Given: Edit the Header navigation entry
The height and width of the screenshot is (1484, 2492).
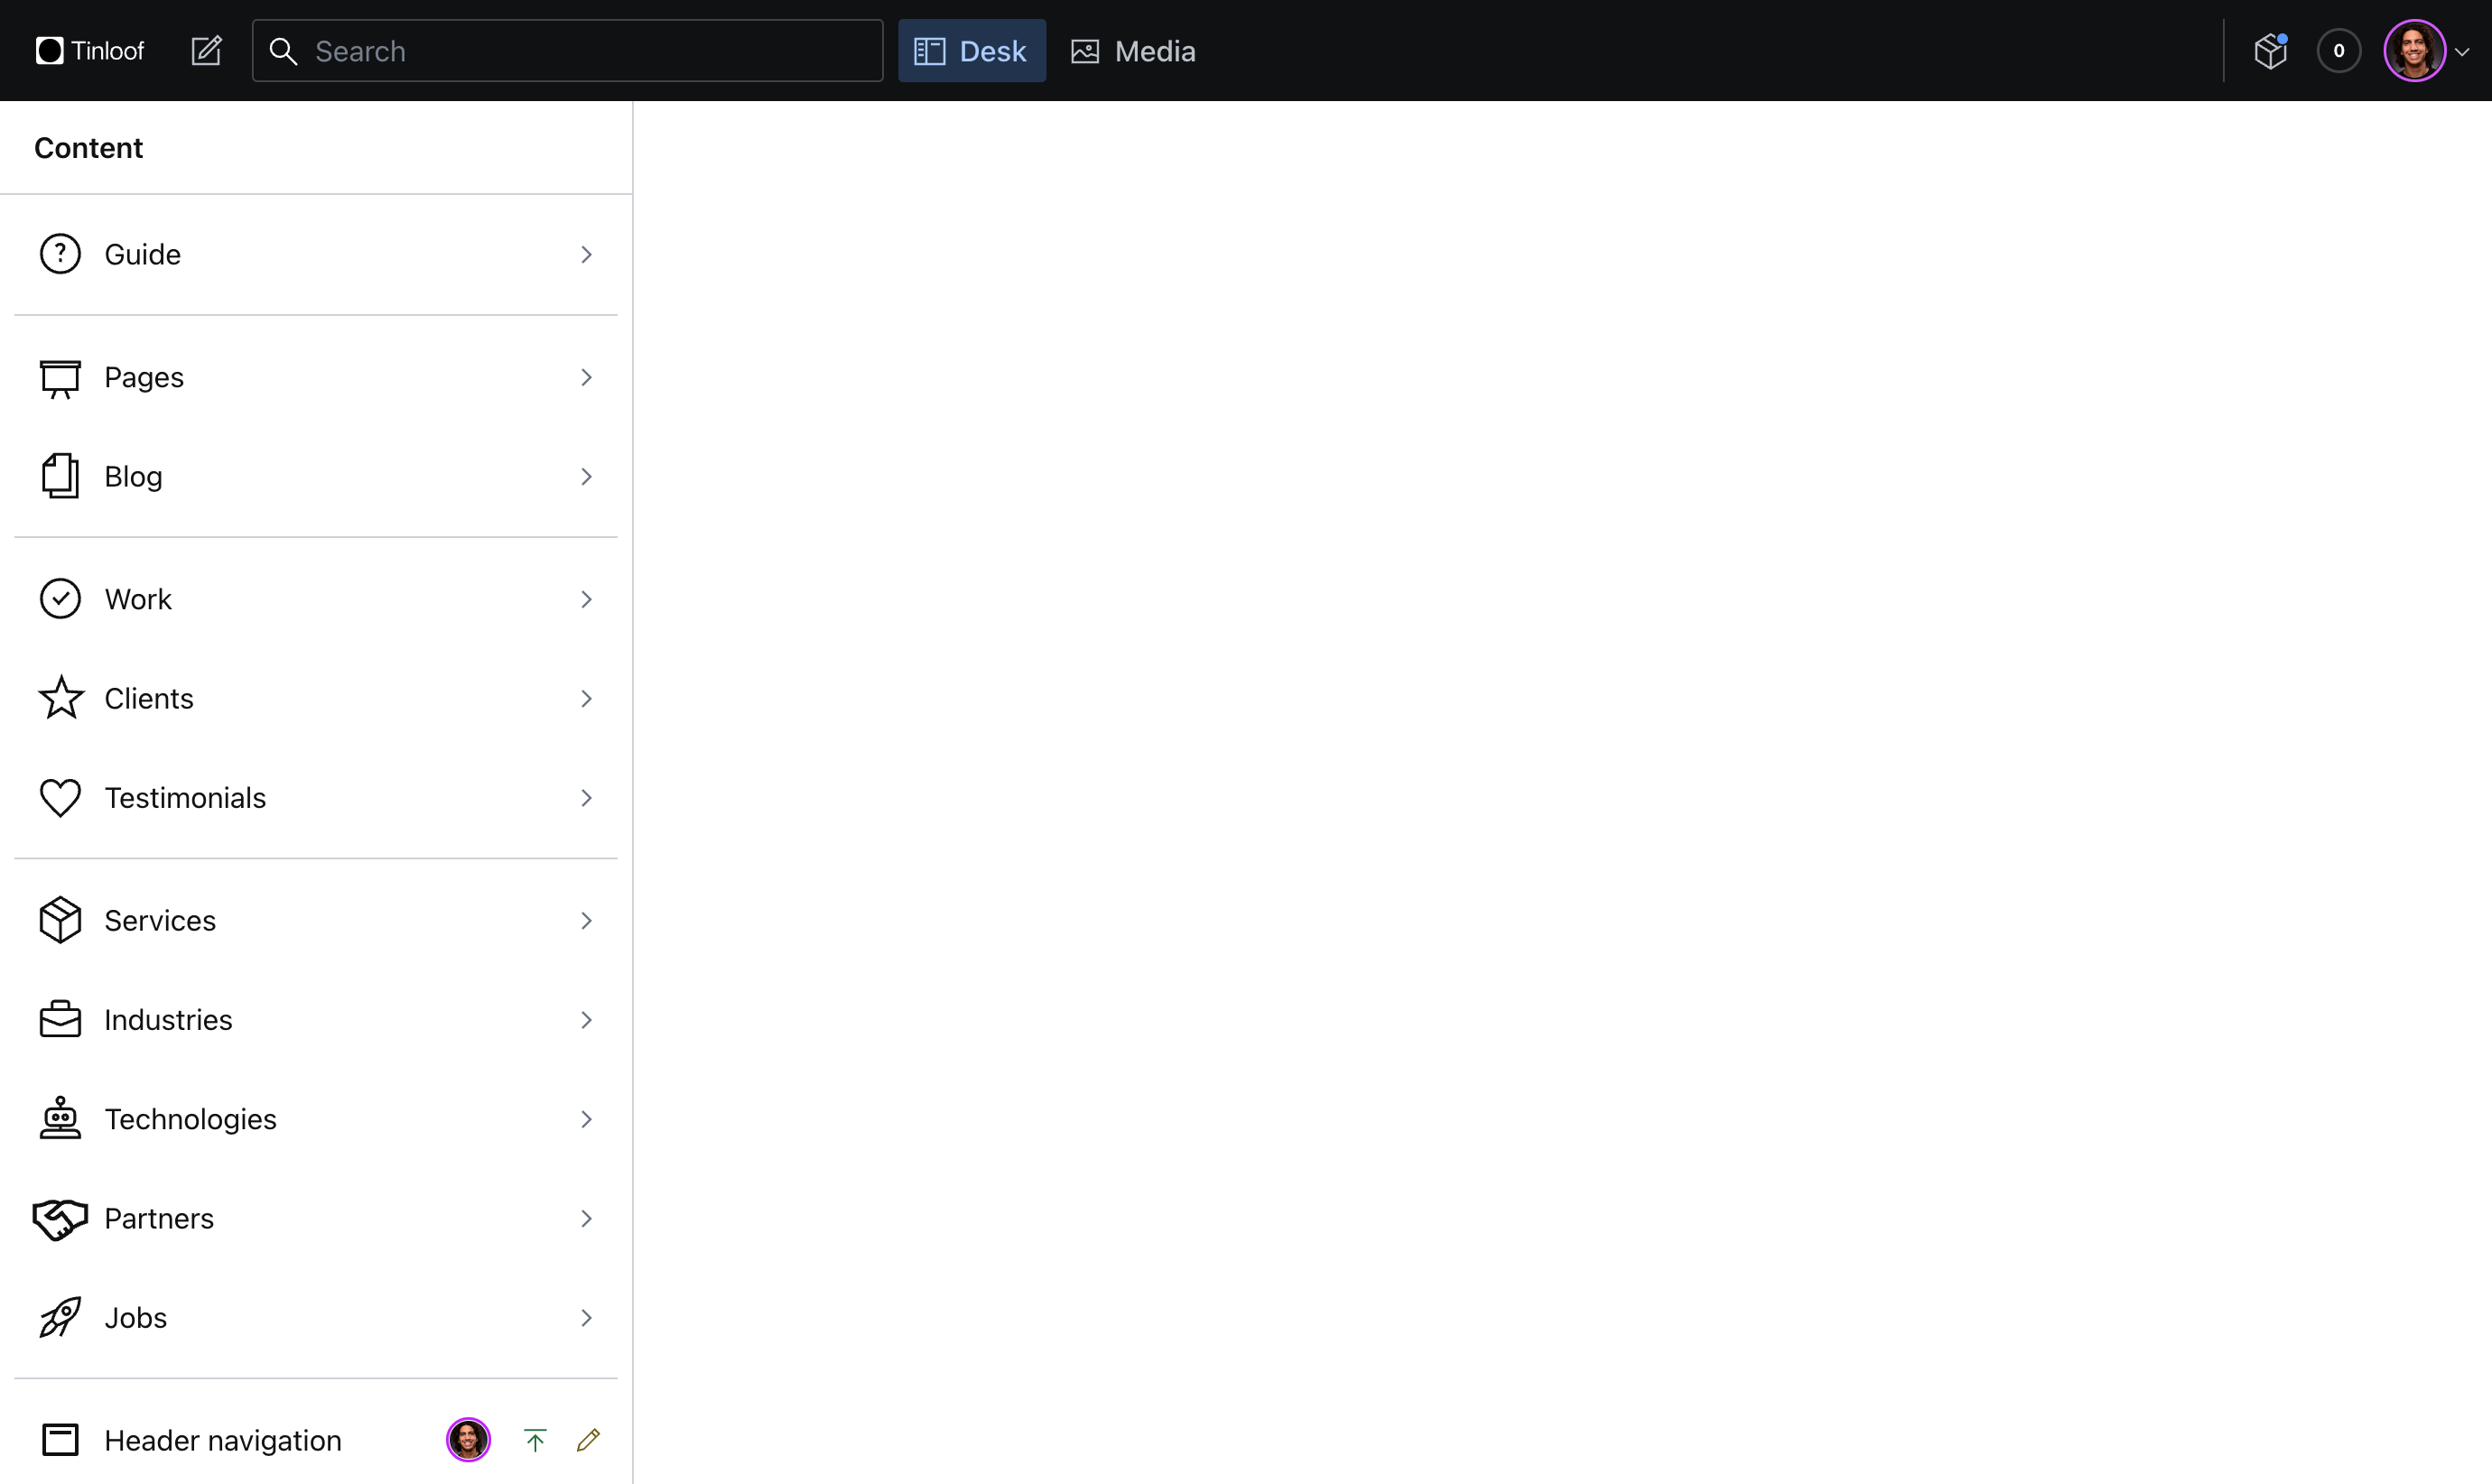Looking at the screenshot, I should tap(586, 1440).
